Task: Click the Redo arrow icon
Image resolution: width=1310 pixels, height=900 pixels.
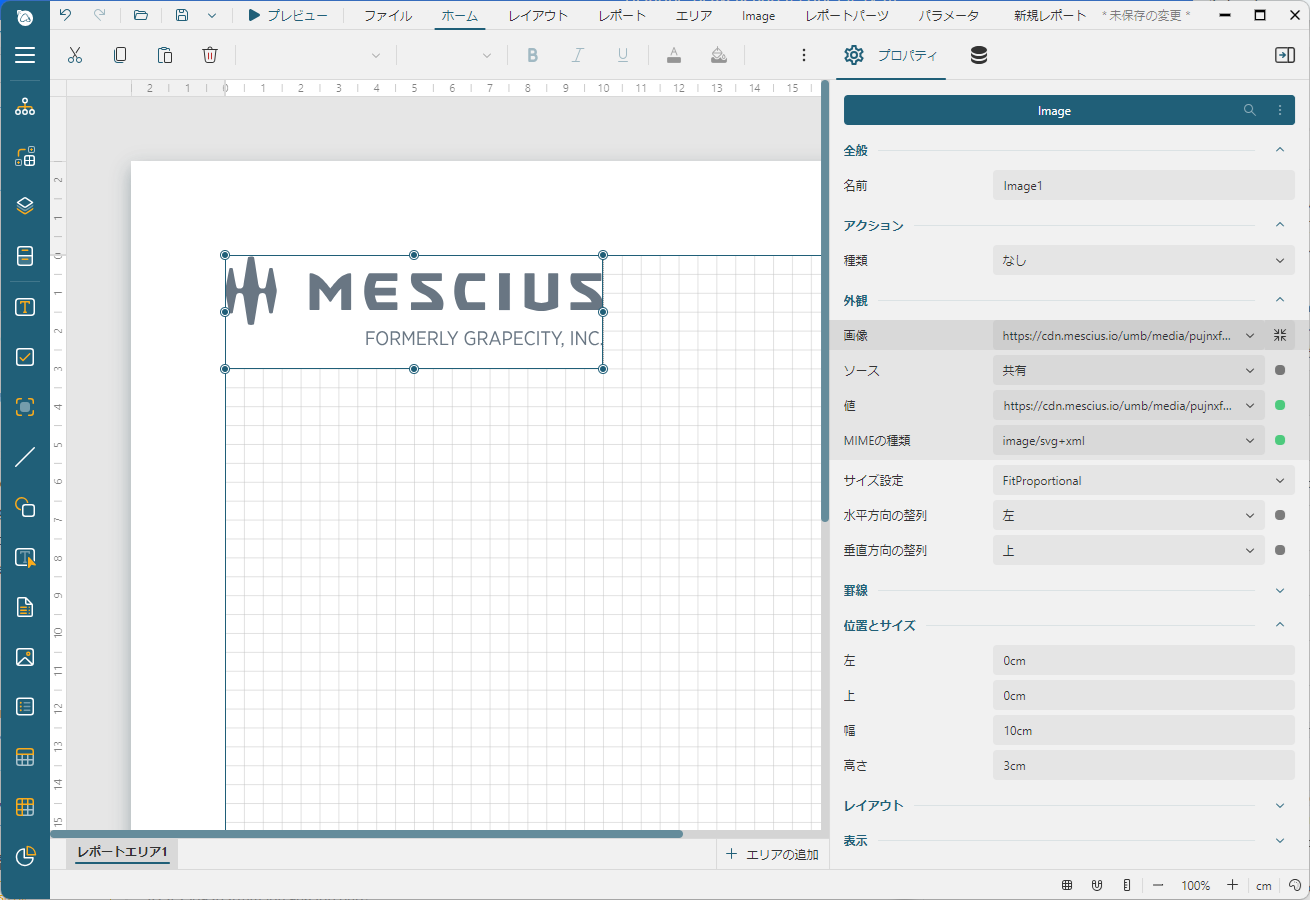Action: (98, 15)
